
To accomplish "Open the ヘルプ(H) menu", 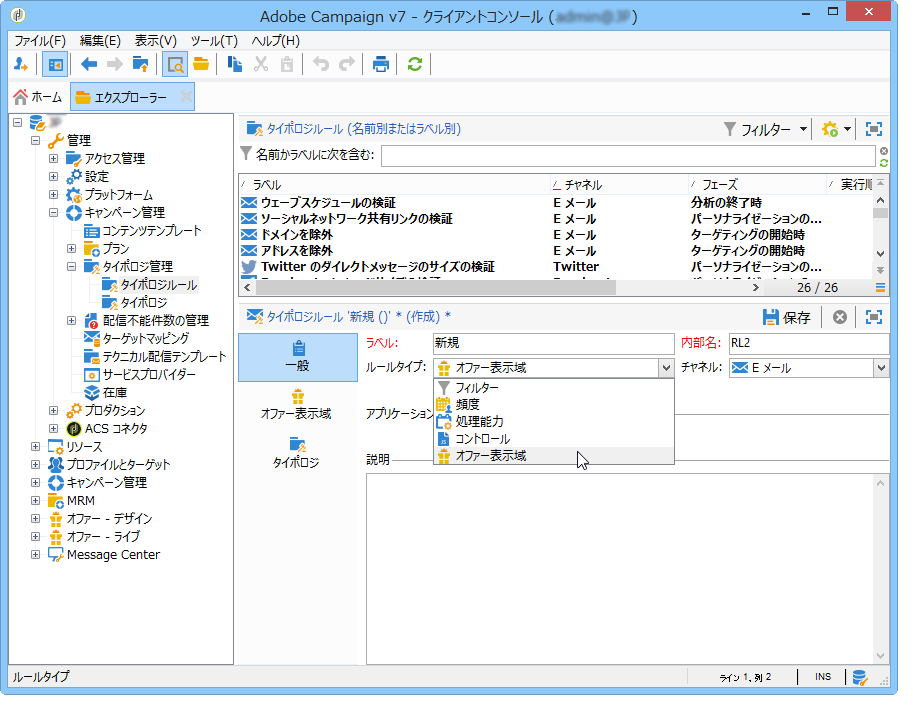I will click(x=275, y=41).
